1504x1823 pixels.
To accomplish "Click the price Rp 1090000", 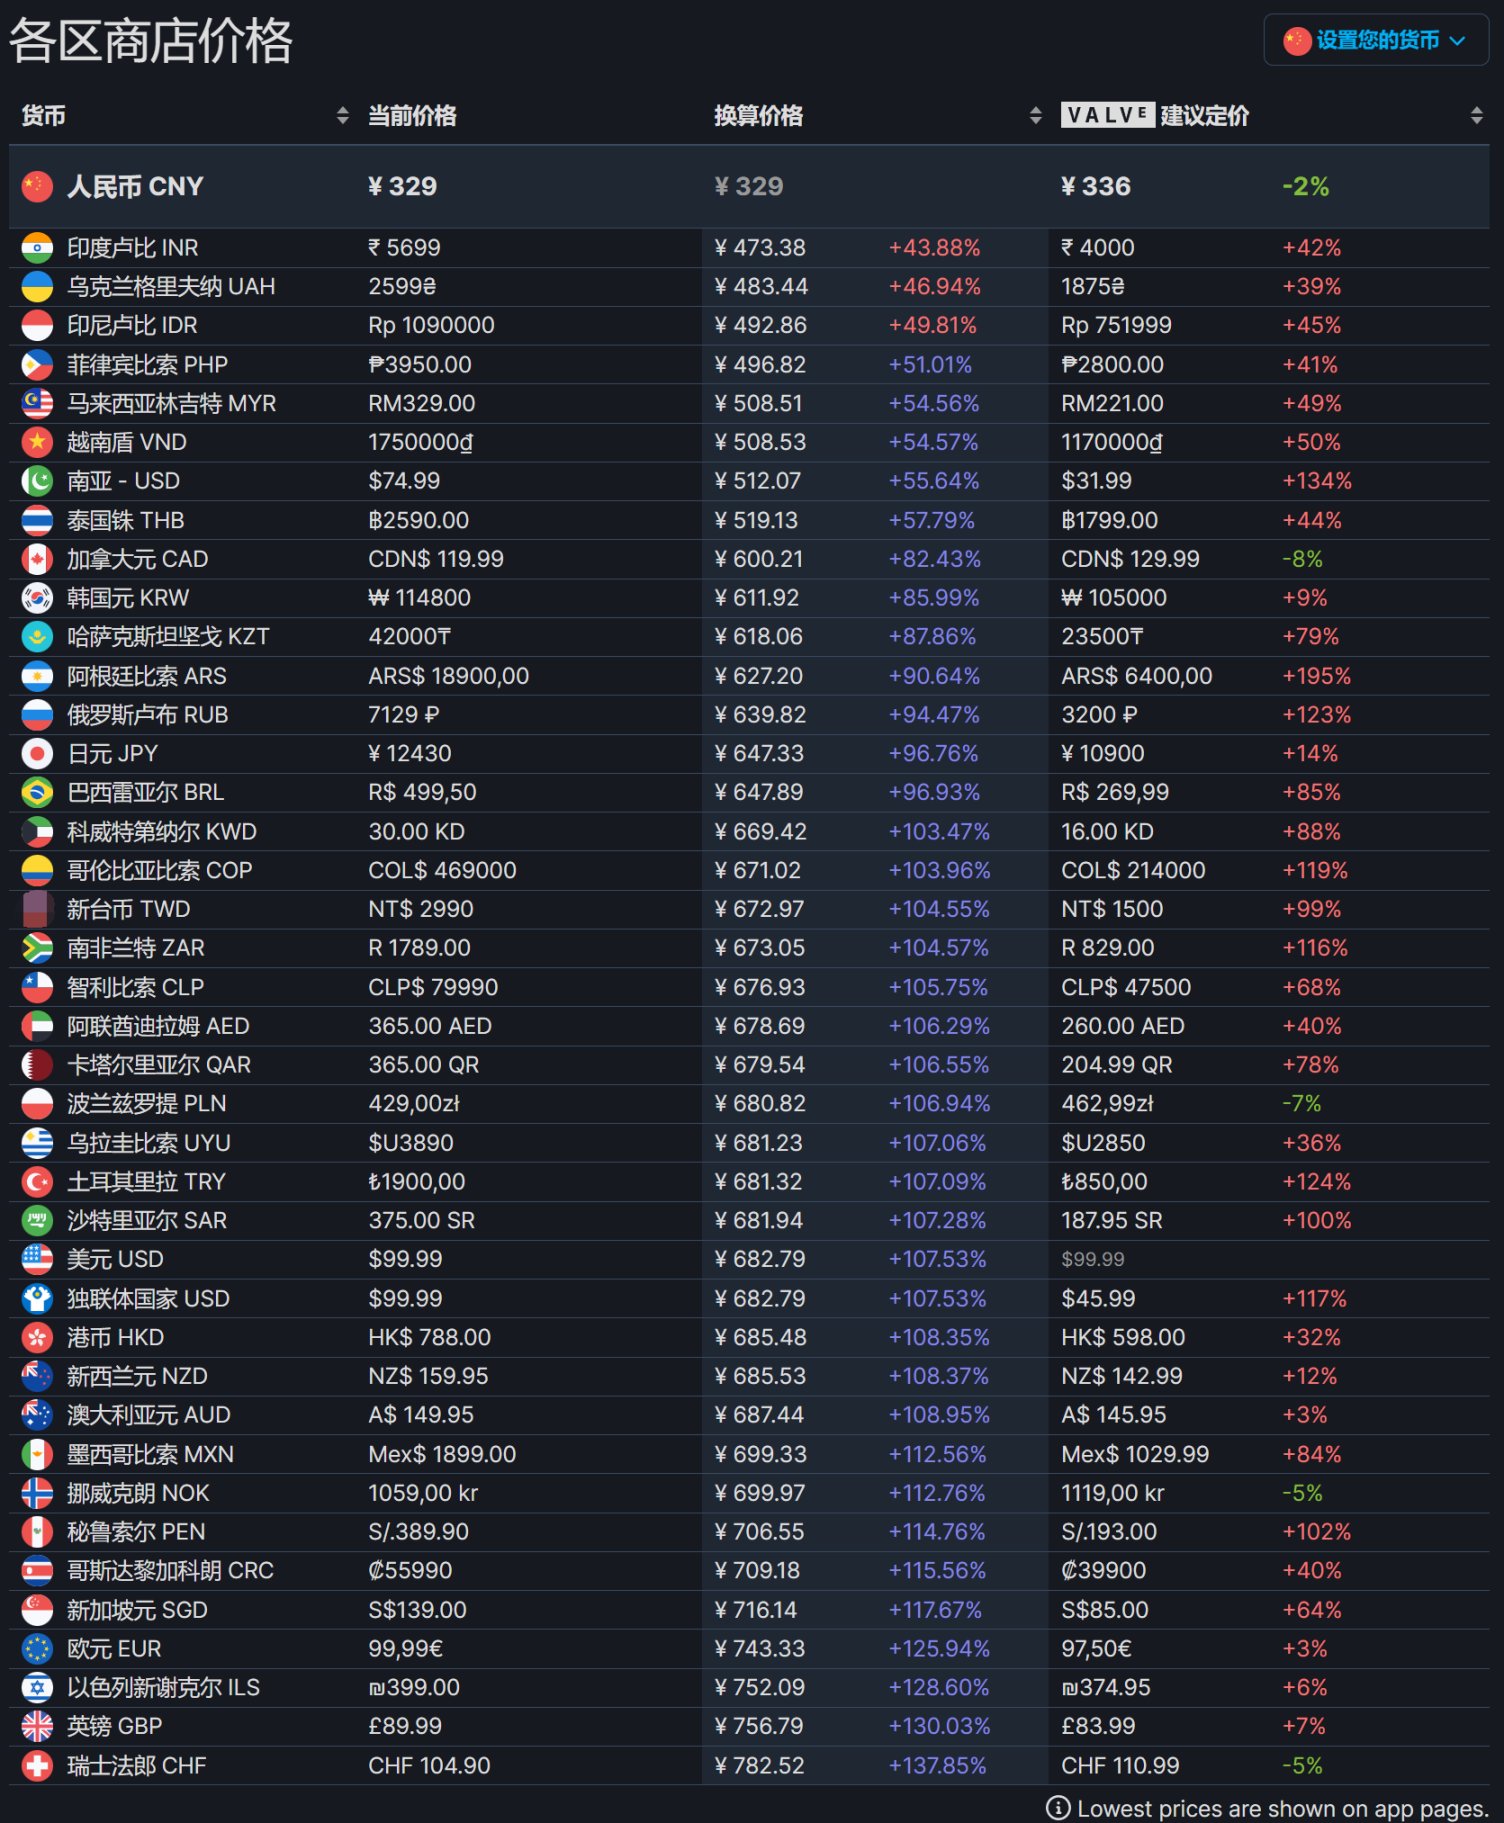I will click(x=431, y=326).
